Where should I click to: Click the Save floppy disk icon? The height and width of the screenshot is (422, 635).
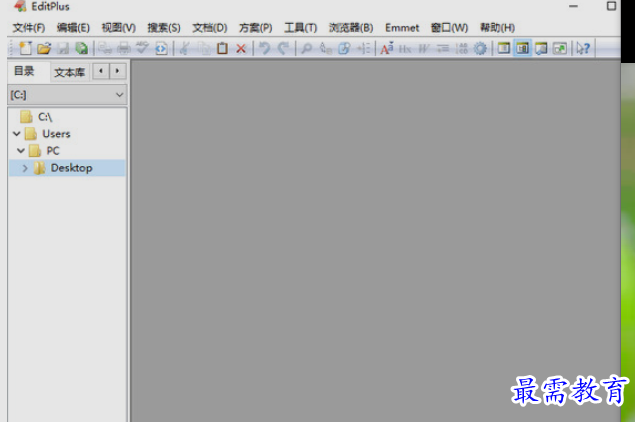[x=63, y=49]
